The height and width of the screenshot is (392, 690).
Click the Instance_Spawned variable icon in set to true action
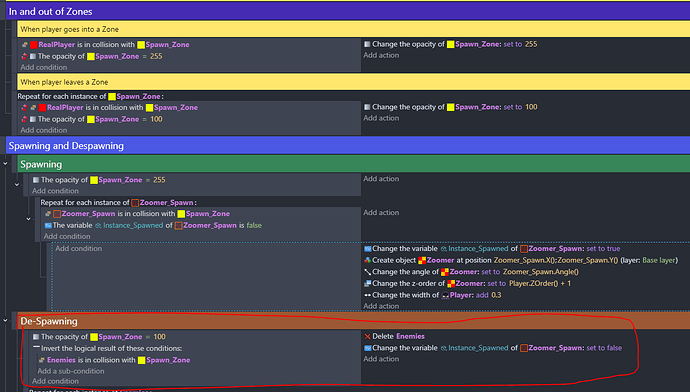coord(444,249)
